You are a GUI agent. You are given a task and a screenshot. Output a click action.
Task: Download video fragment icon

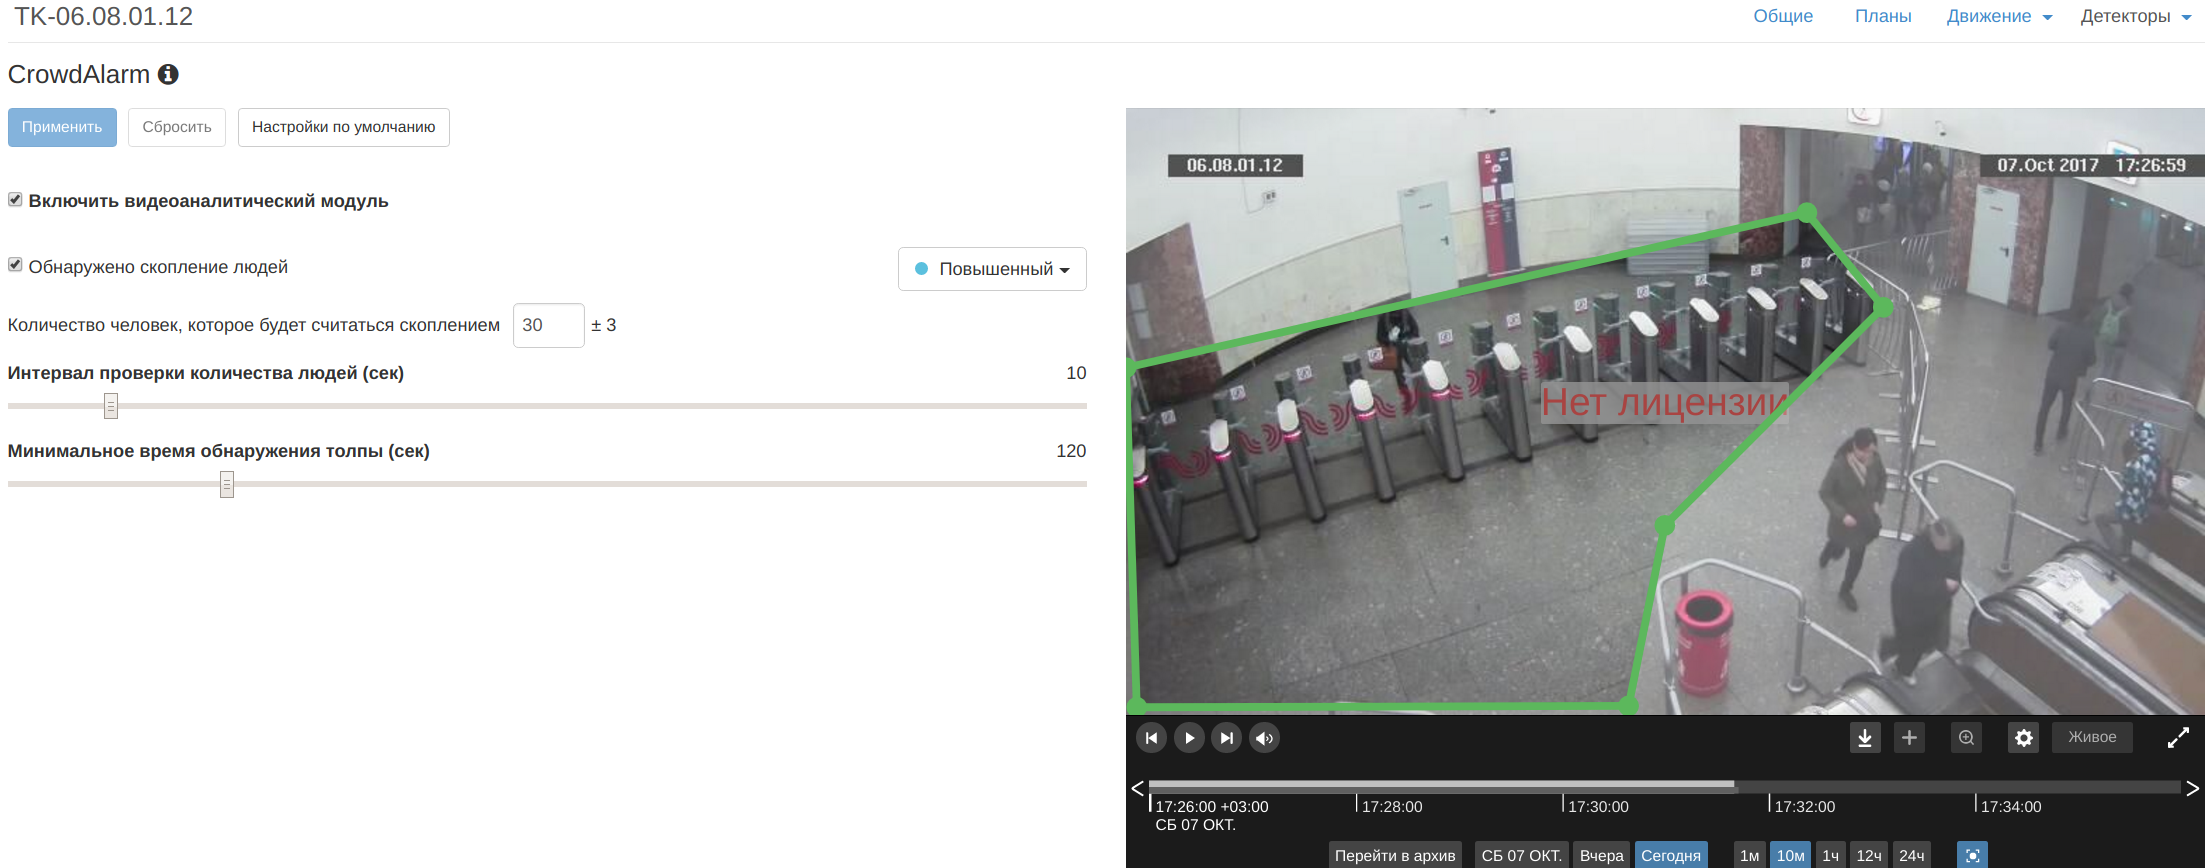[x=1865, y=738]
